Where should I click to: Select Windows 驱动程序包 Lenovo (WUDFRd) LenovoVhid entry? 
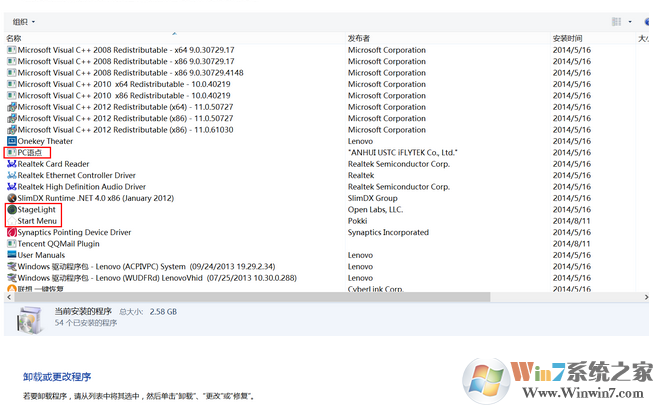pyautogui.click(x=157, y=277)
